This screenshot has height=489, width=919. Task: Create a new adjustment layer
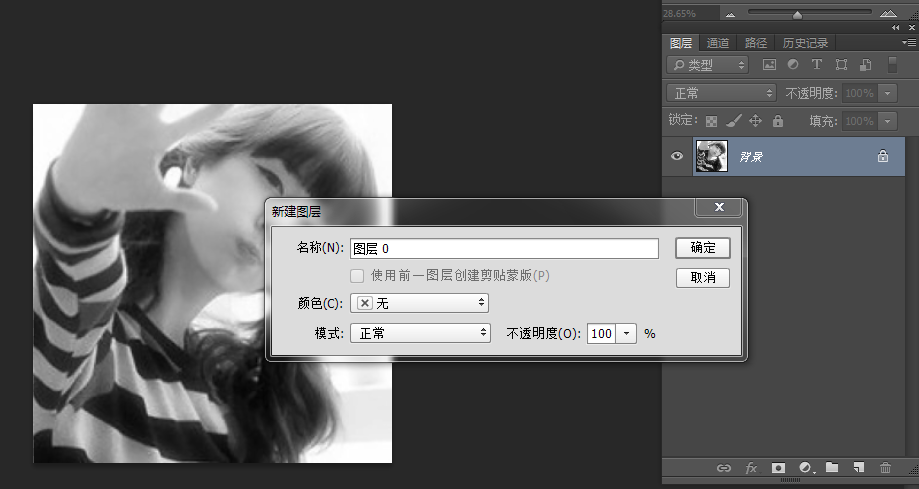pos(806,468)
